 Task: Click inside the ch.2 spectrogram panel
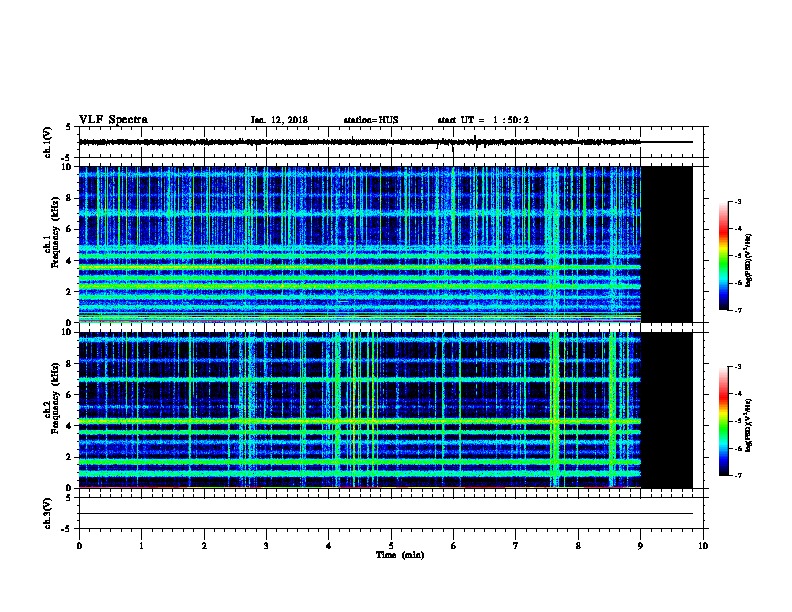click(360, 410)
